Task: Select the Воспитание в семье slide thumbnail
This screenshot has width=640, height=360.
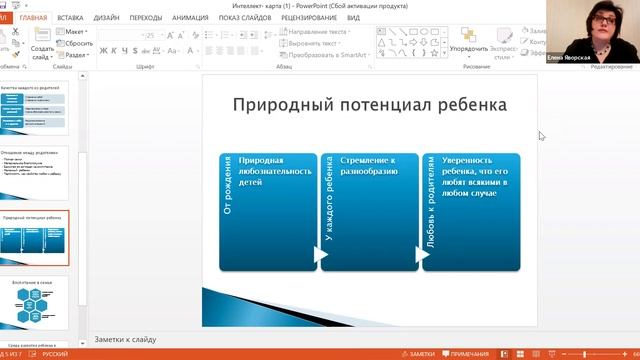Action: click(34, 303)
